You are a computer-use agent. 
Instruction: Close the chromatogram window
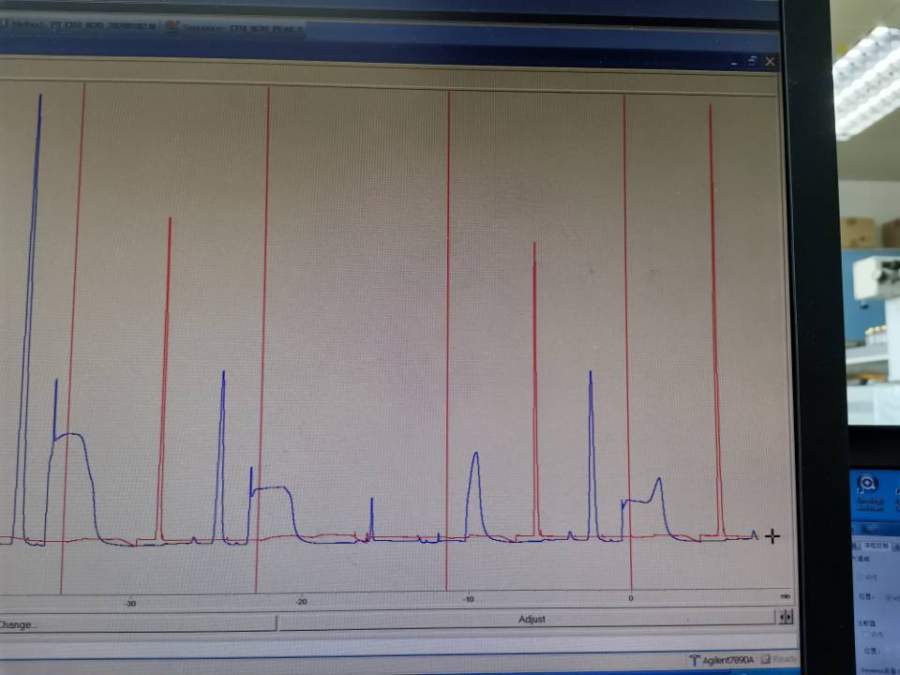click(x=770, y=61)
